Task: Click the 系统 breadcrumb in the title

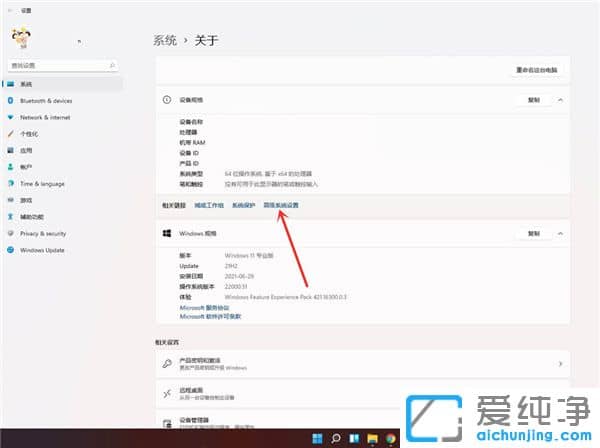Action: click(x=165, y=40)
